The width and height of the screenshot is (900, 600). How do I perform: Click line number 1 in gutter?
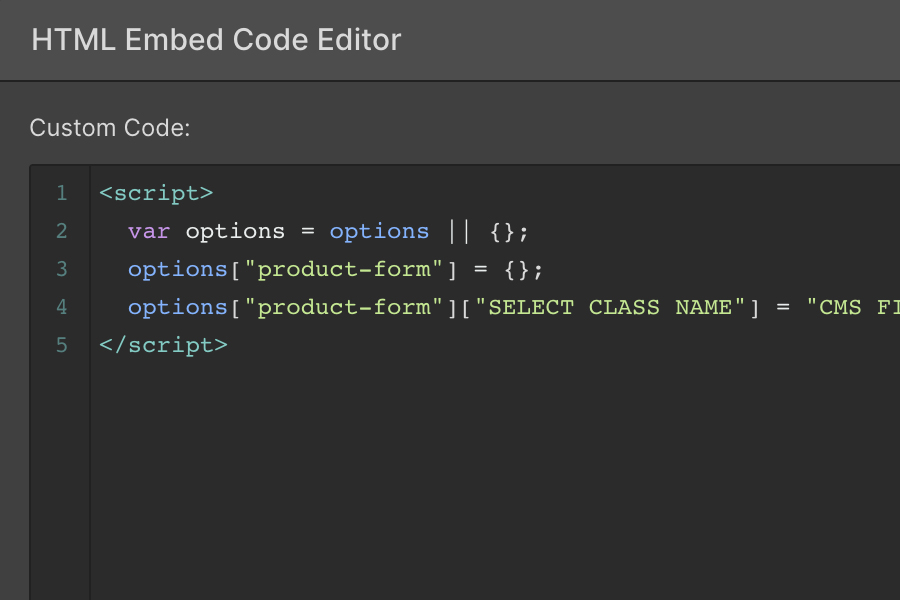[x=62, y=193]
